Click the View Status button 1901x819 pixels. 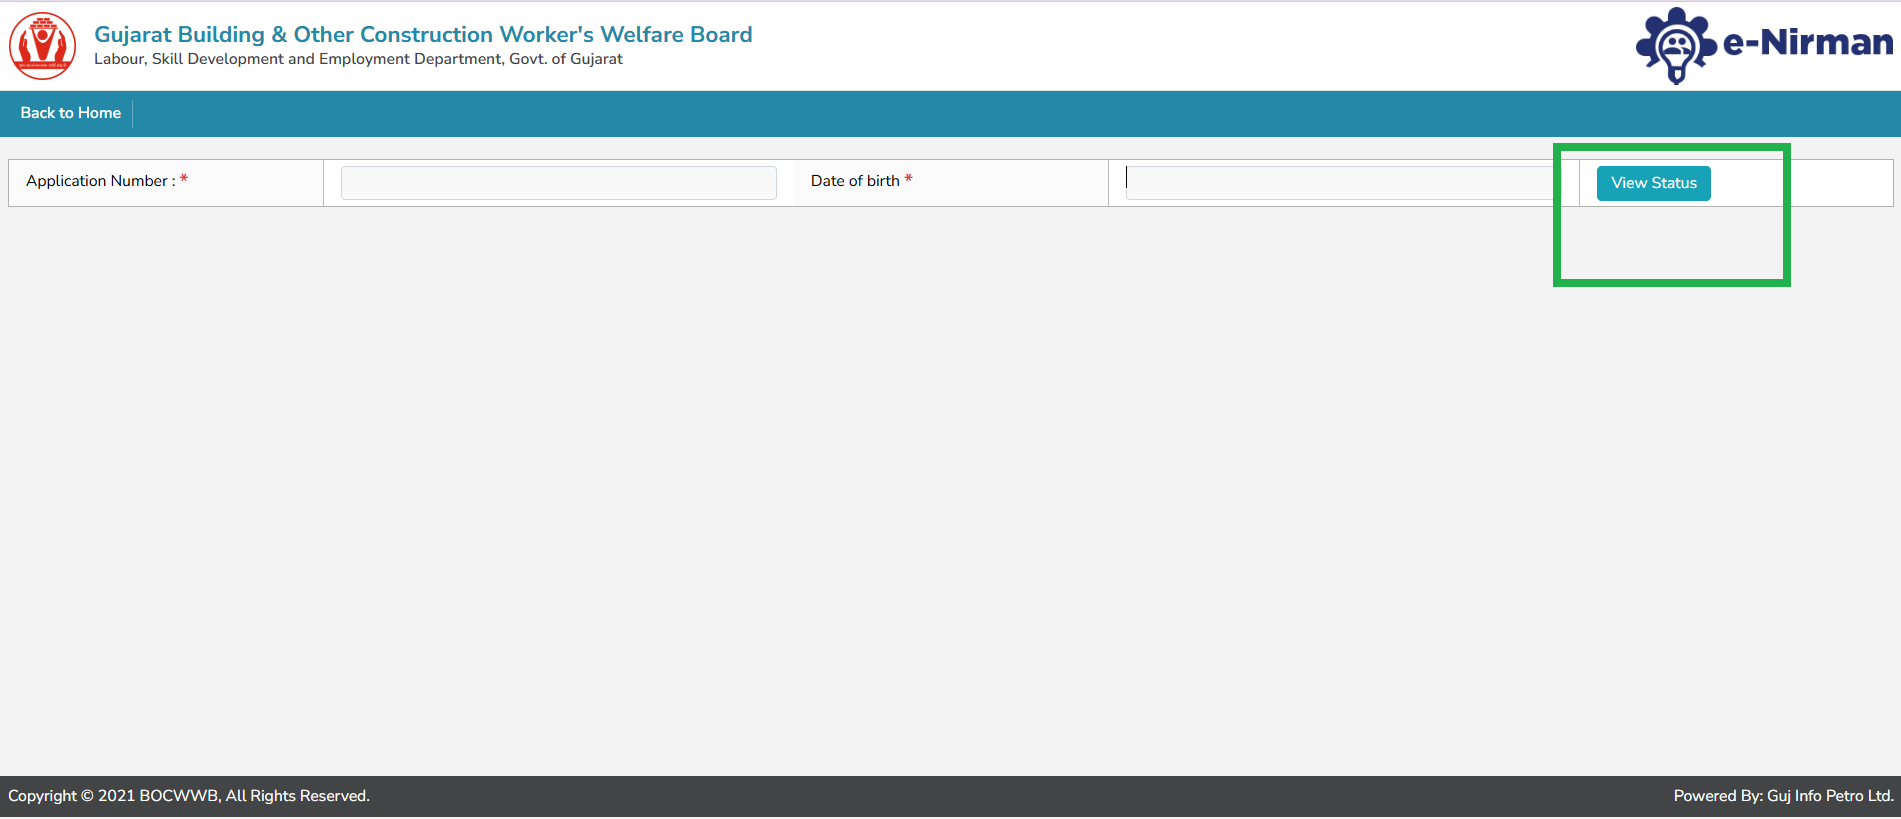[x=1653, y=183]
